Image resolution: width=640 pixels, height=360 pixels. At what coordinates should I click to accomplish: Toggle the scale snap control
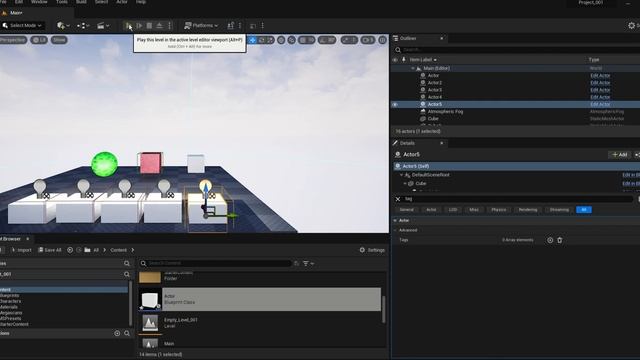coord(349,40)
